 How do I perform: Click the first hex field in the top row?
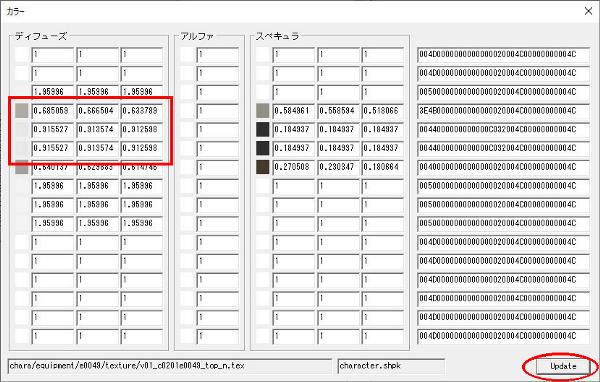coord(503,55)
